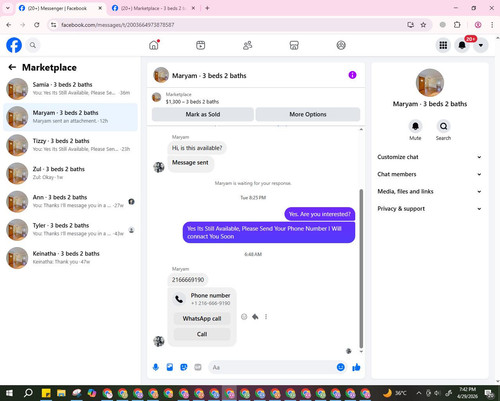This screenshot has height=401, width=500.
Task: Open the browser extensions puzzle icon
Action: click(457, 25)
